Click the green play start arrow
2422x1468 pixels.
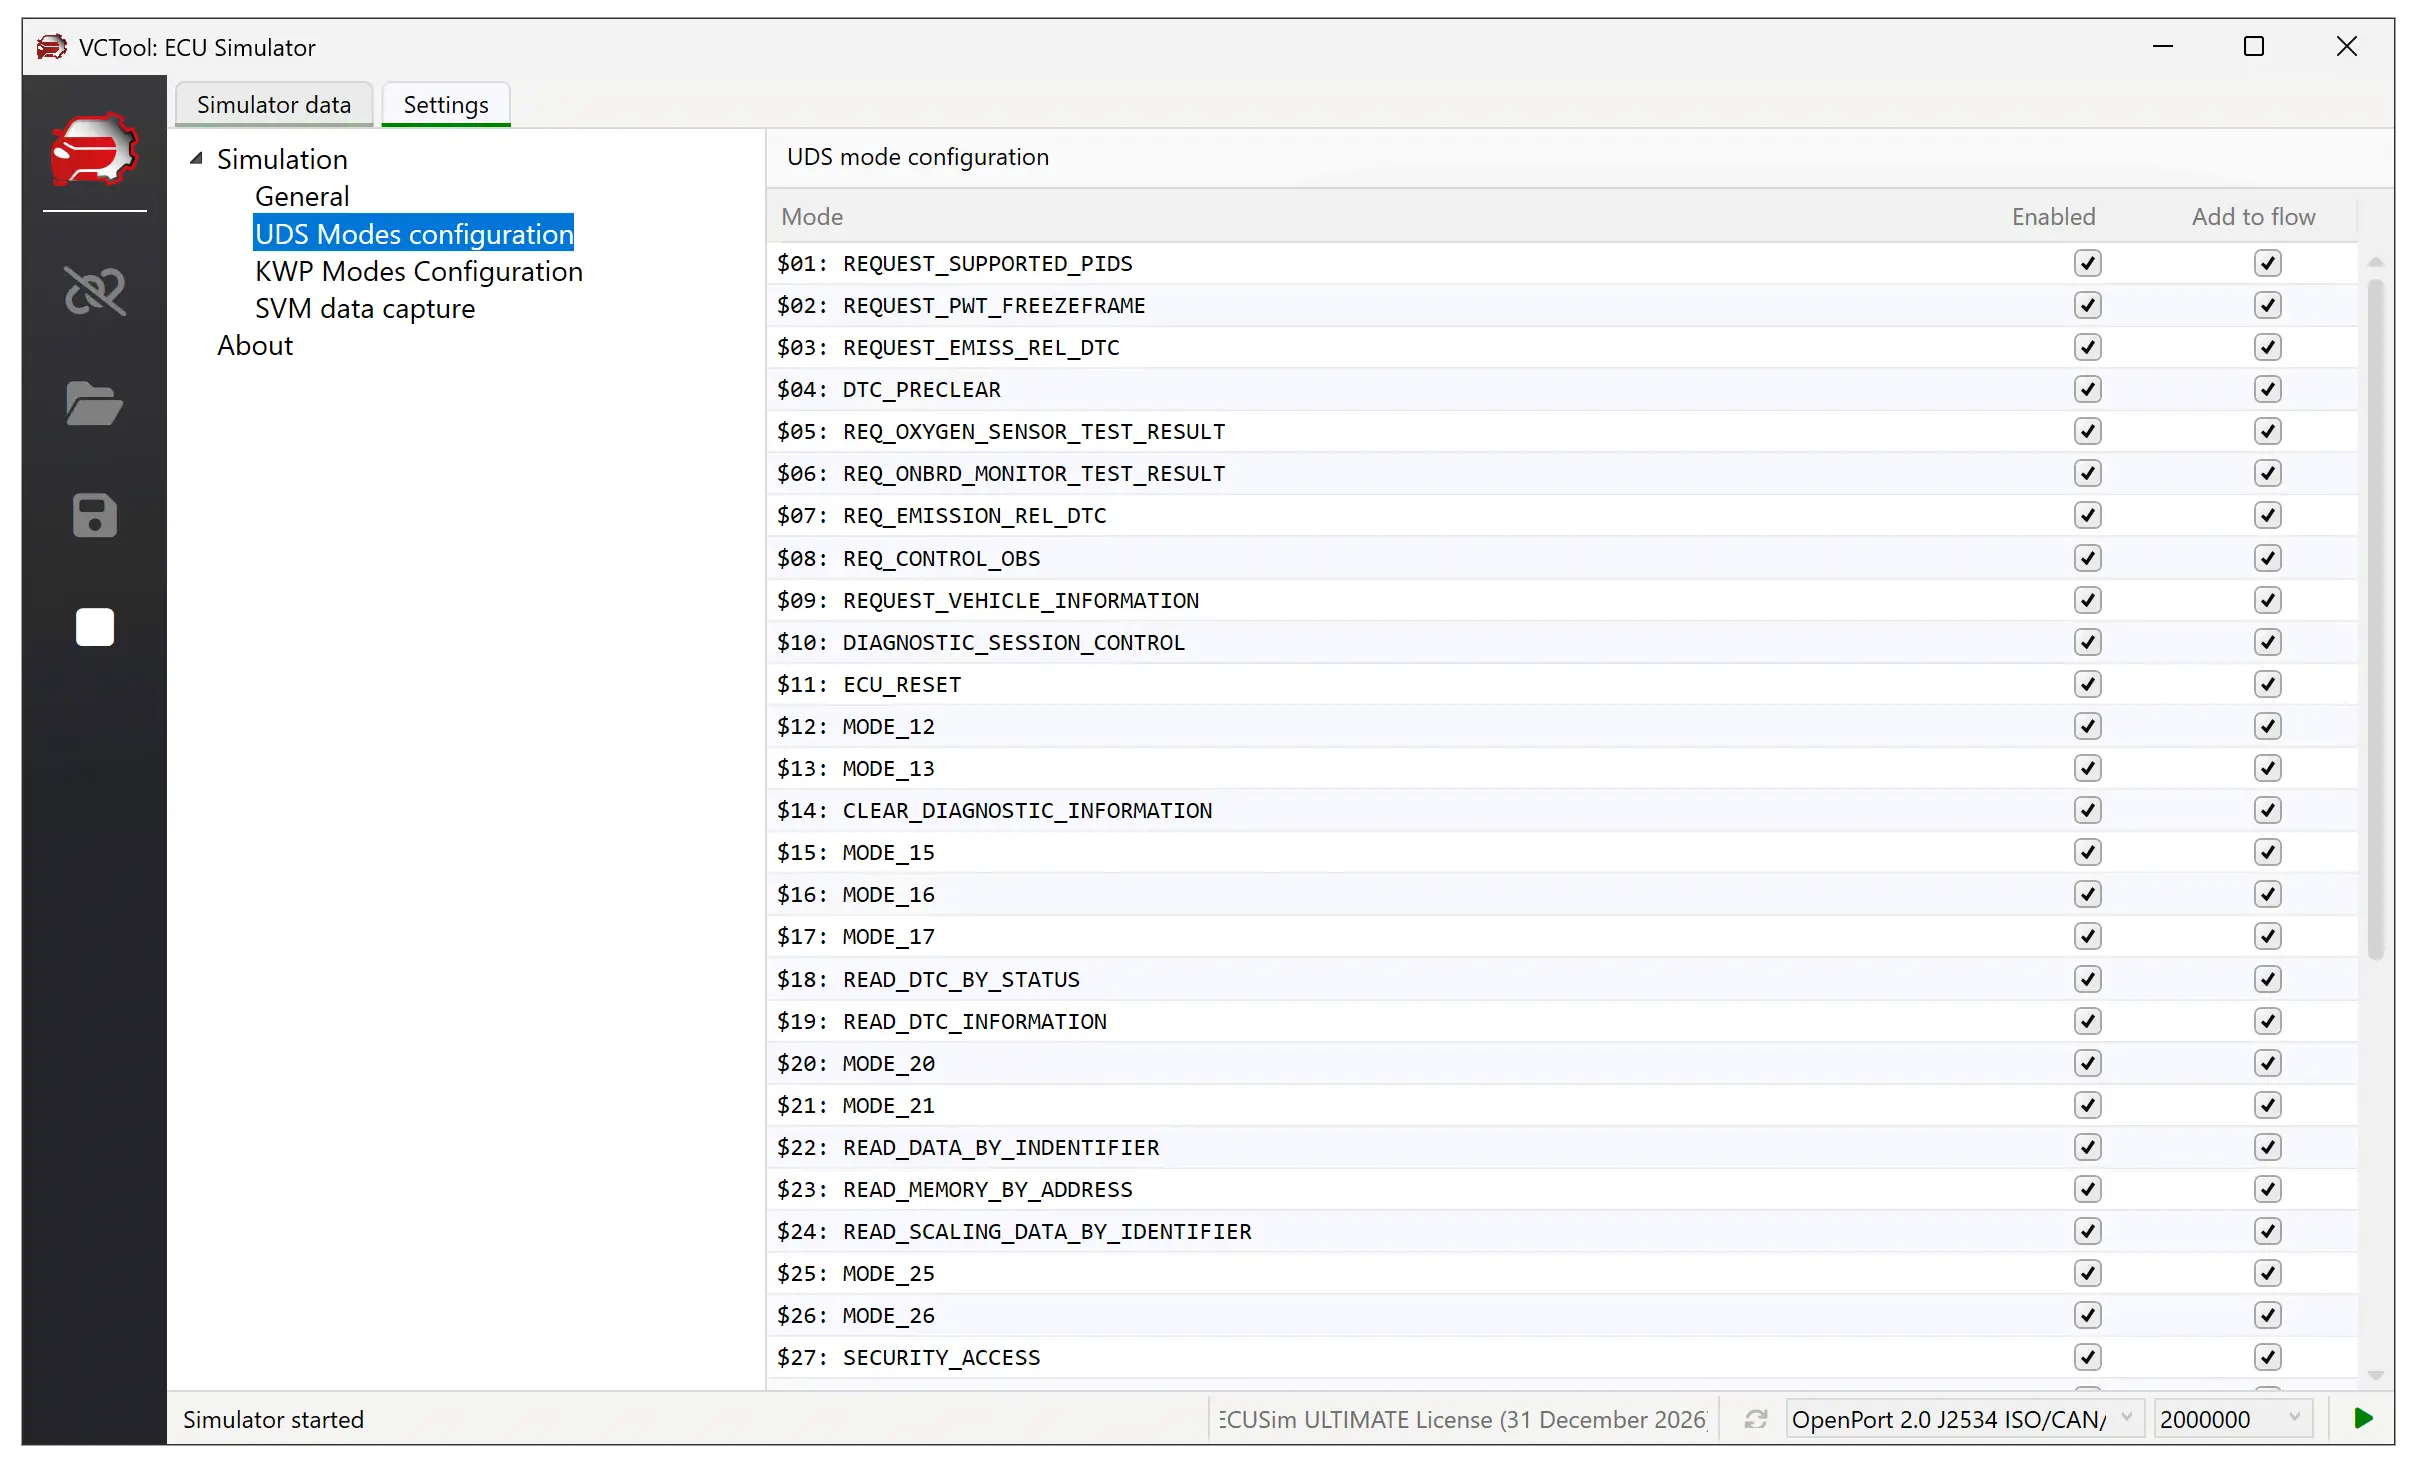[2363, 1418]
